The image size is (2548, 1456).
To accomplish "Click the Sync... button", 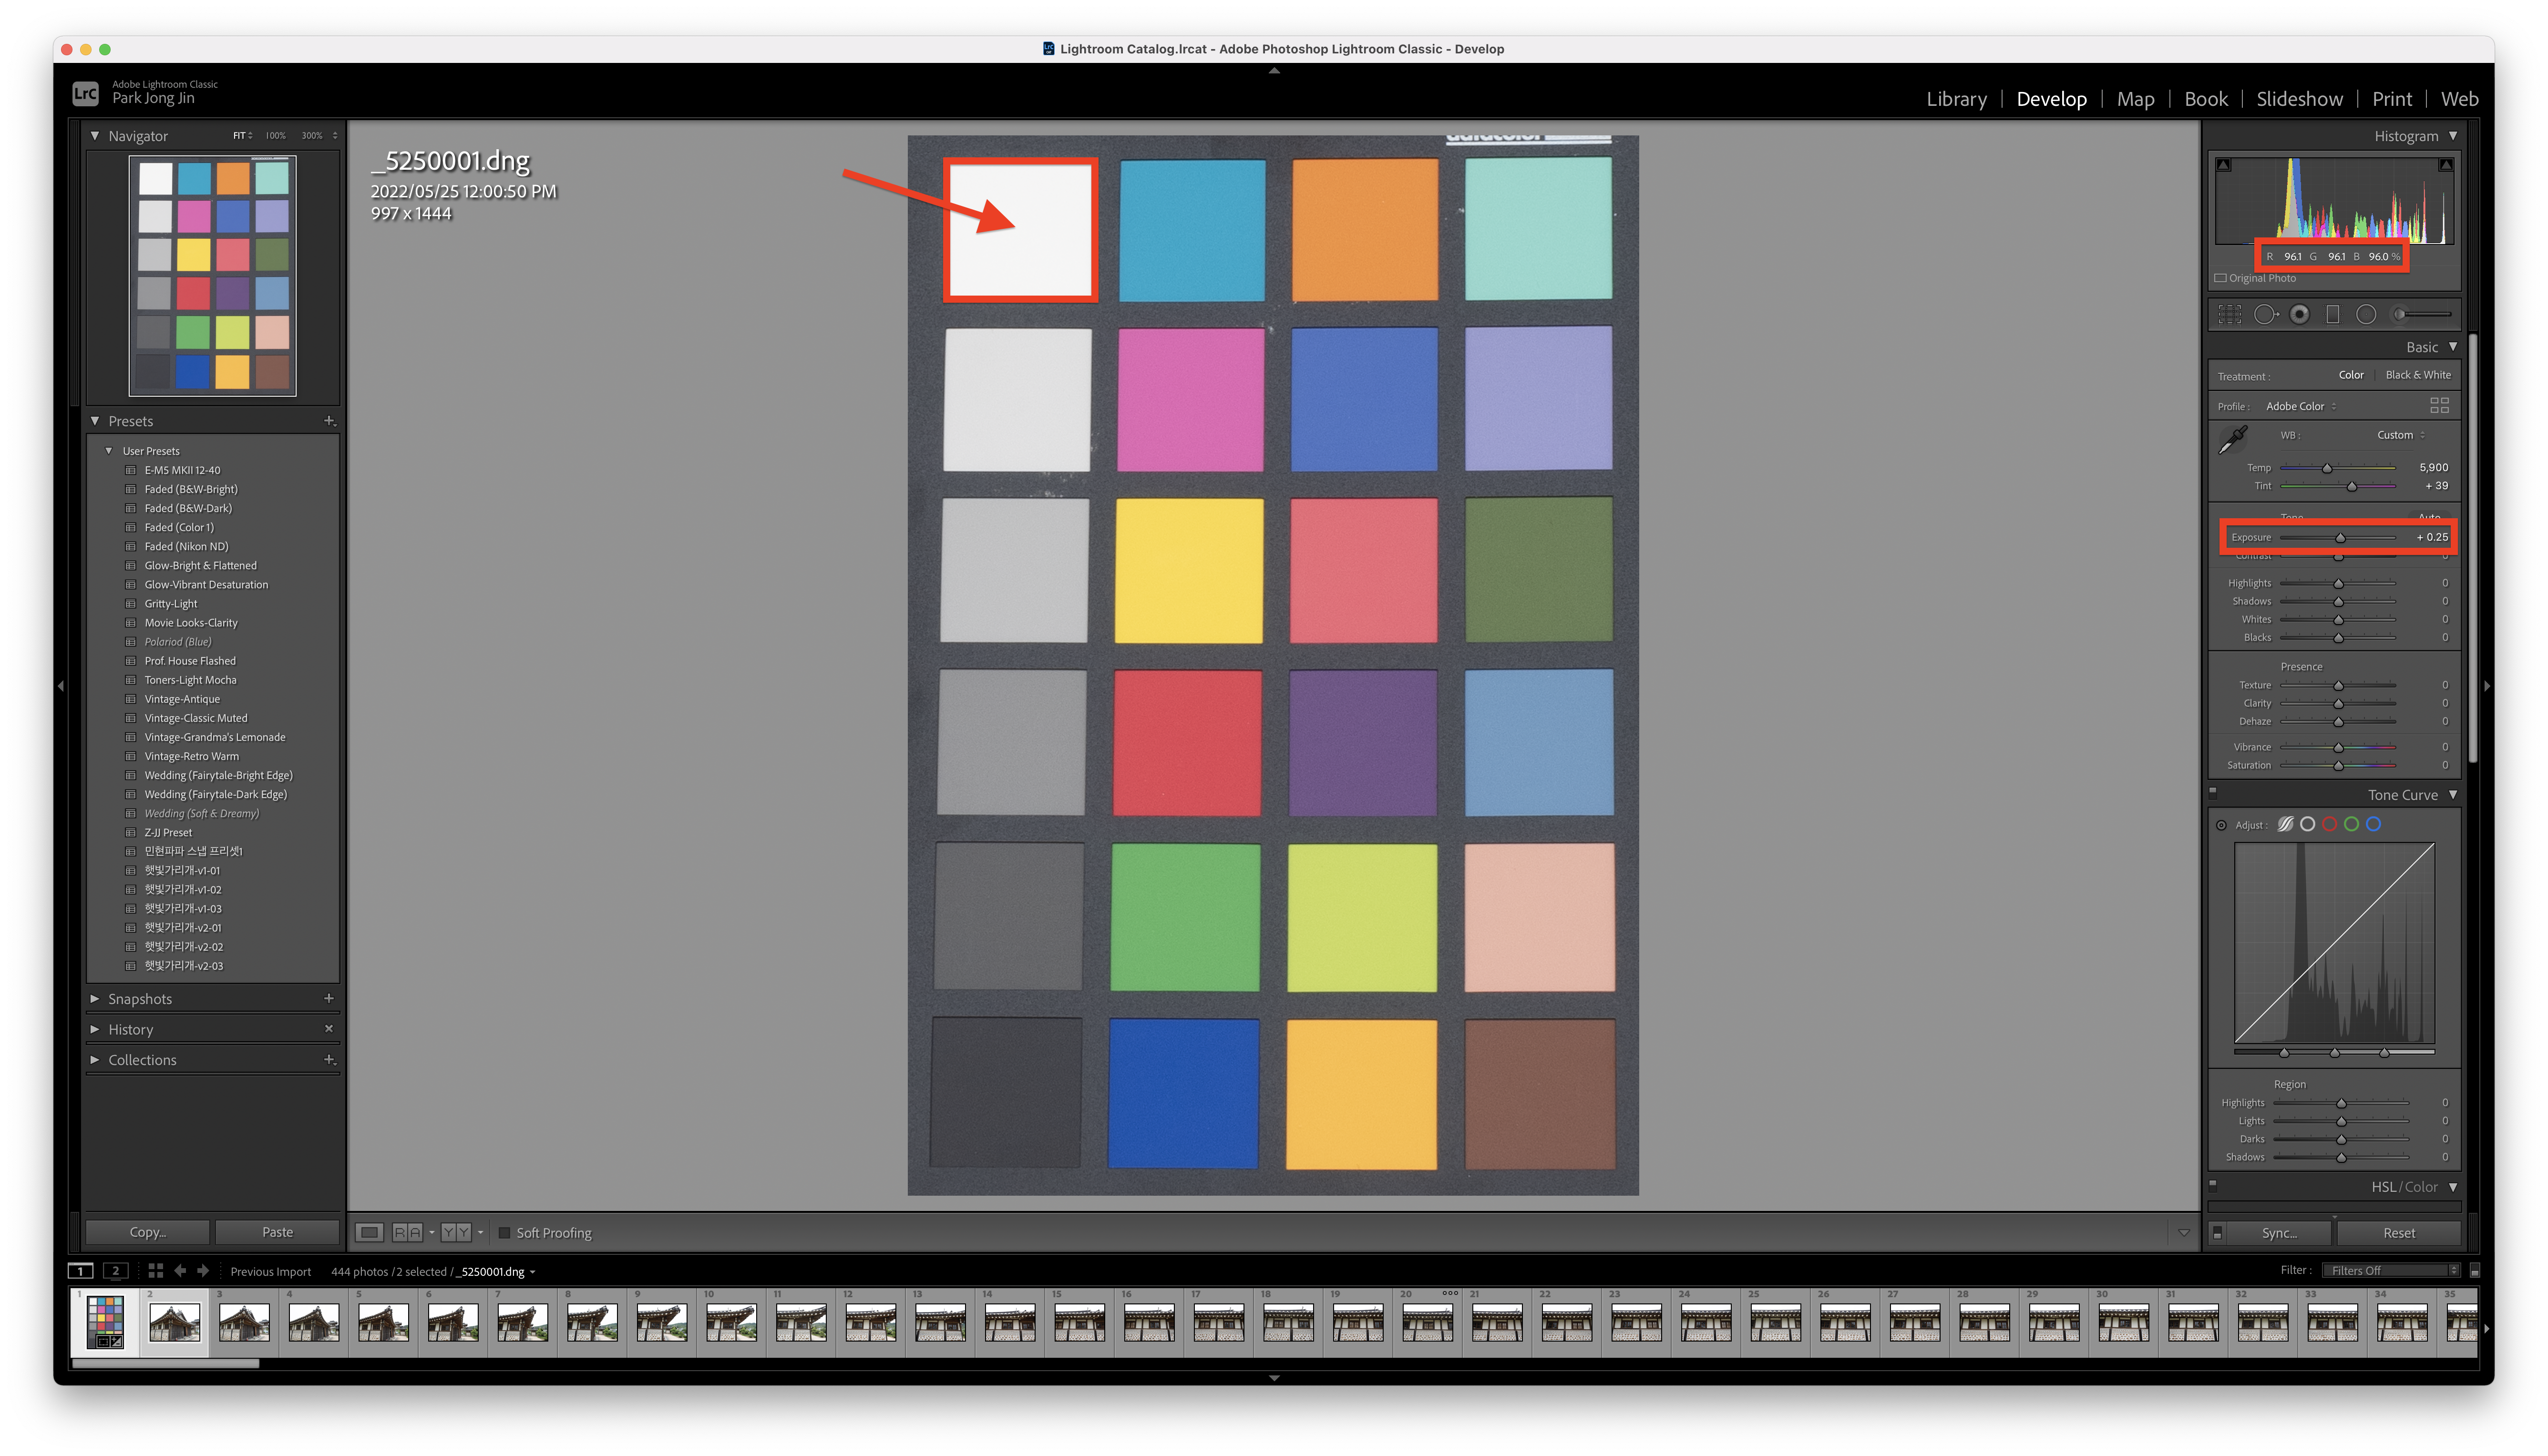I will click(2279, 1233).
